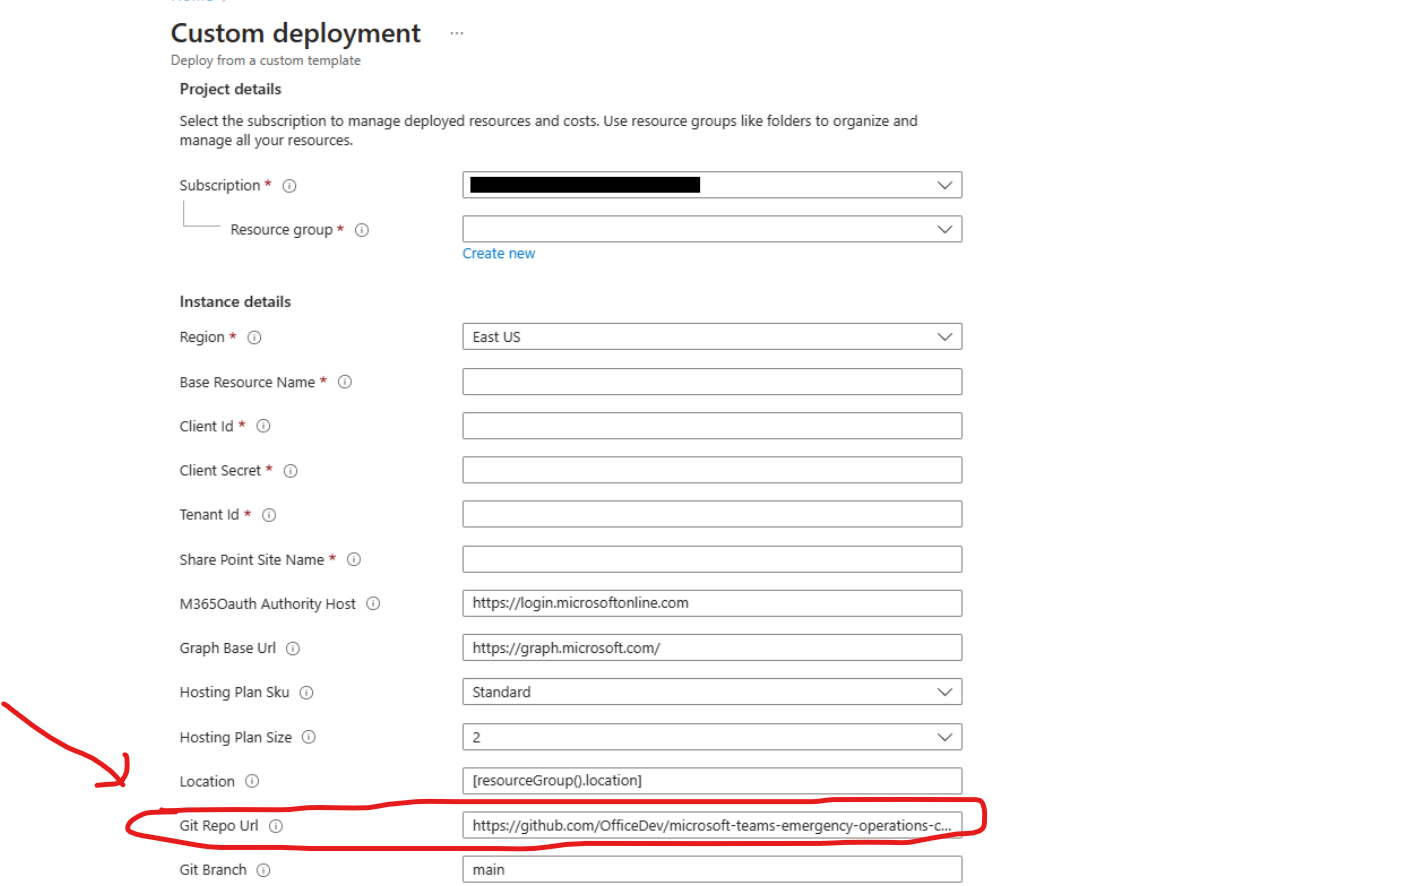The image size is (1414, 886).
Task: Click the Graph Base Url text field
Action: pyautogui.click(x=711, y=647)
